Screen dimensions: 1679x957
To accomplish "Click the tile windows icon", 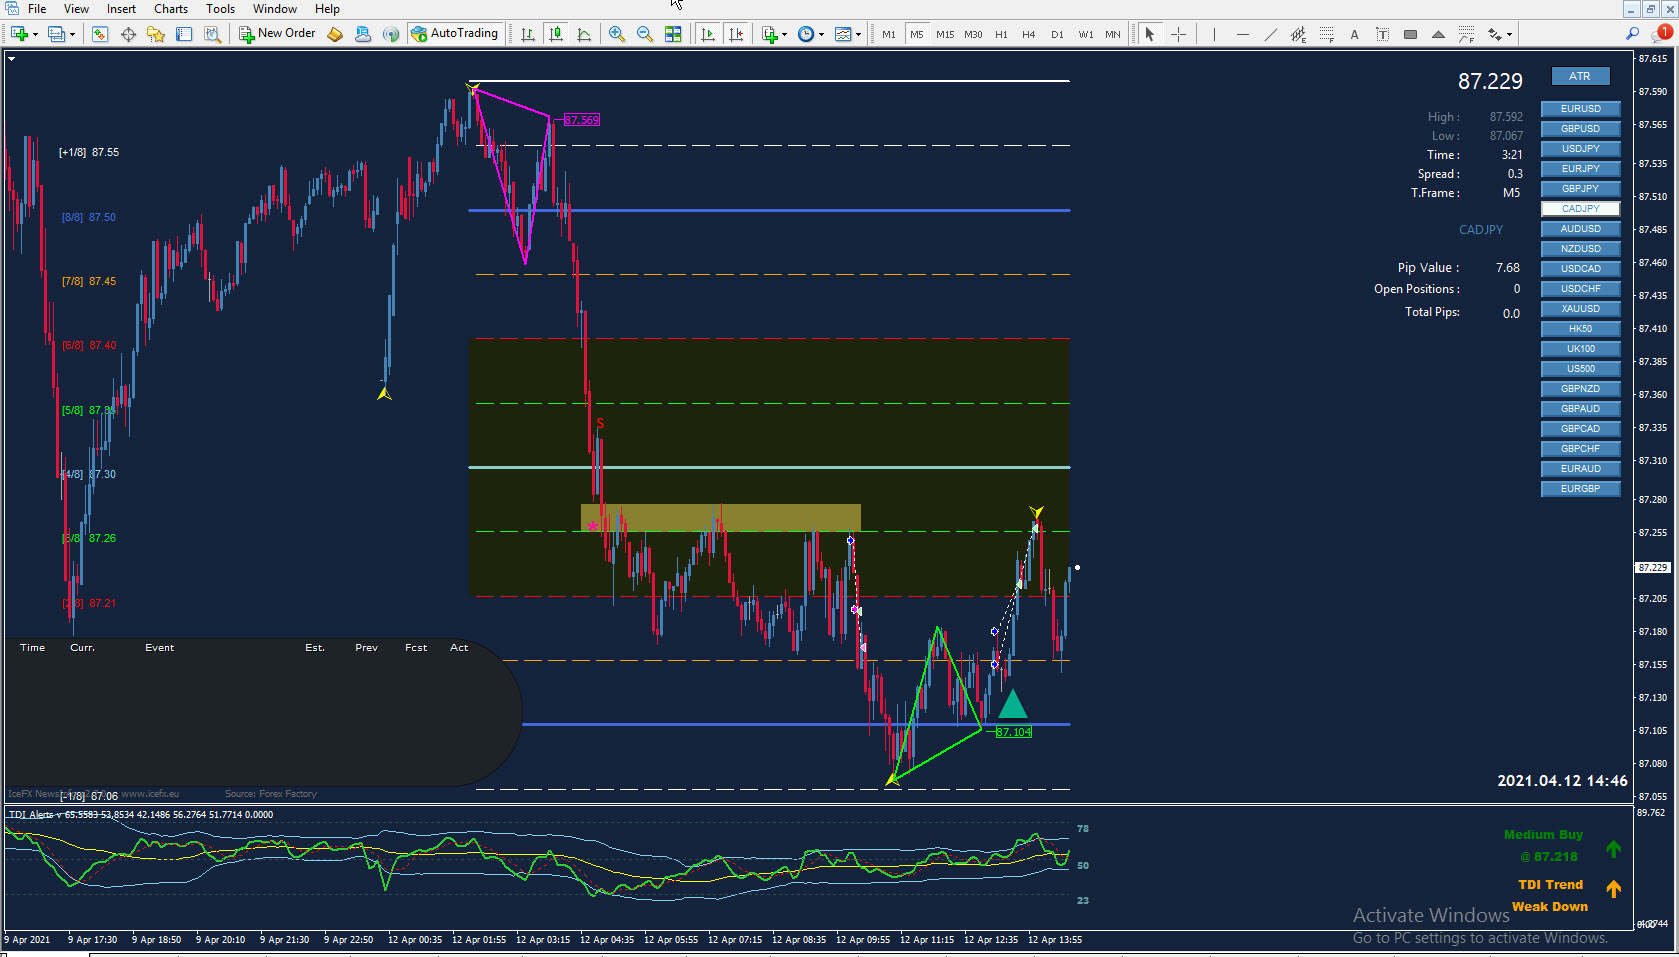I will point(673,34).
